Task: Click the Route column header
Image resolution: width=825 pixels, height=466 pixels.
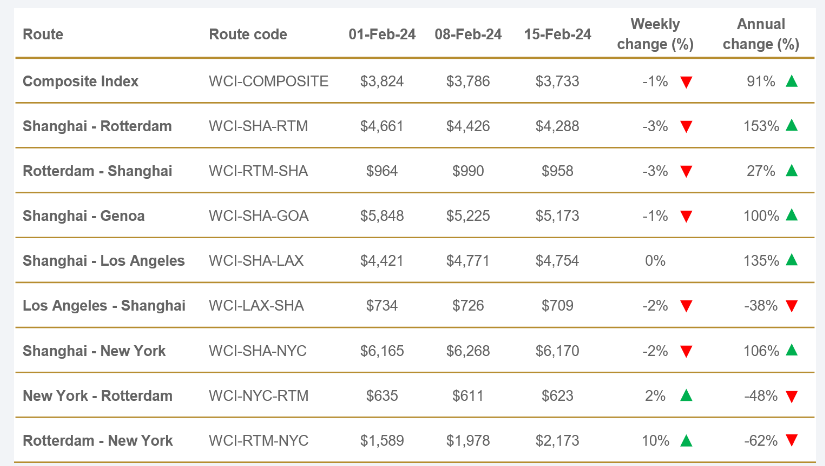Action: pyautogui.click(x=43, y=34)
